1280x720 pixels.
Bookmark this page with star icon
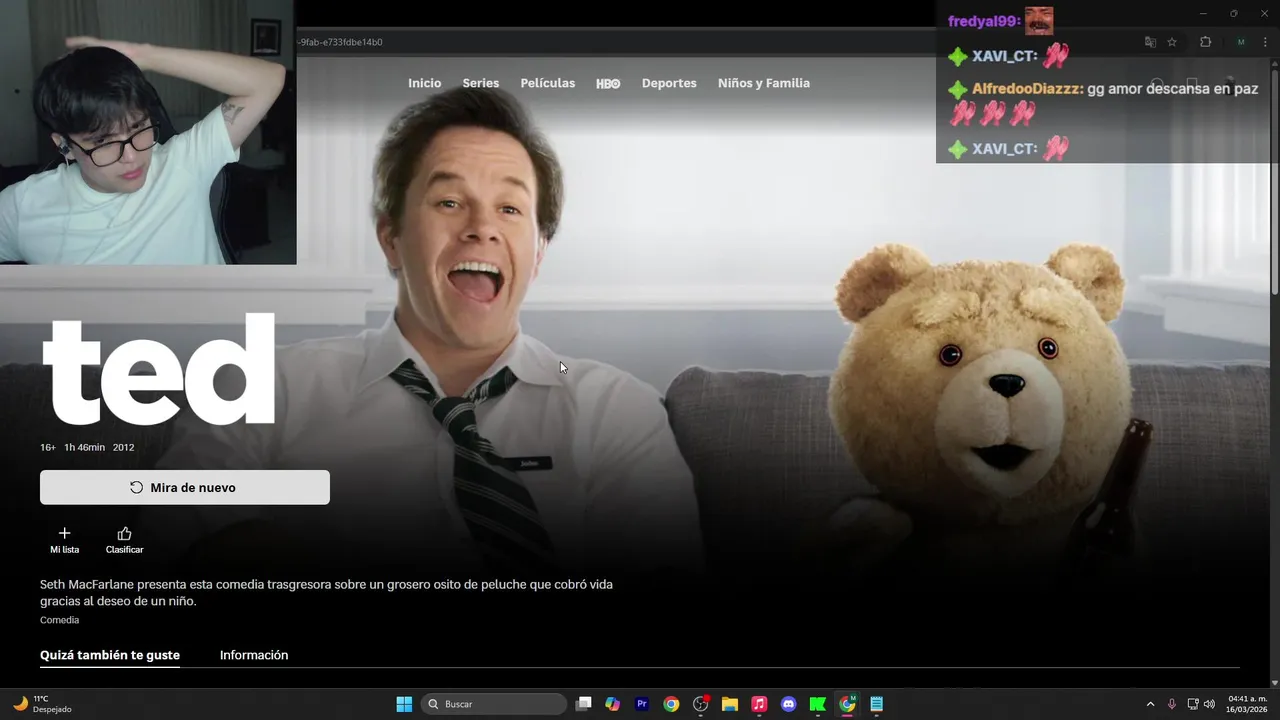coord(1172,42)
